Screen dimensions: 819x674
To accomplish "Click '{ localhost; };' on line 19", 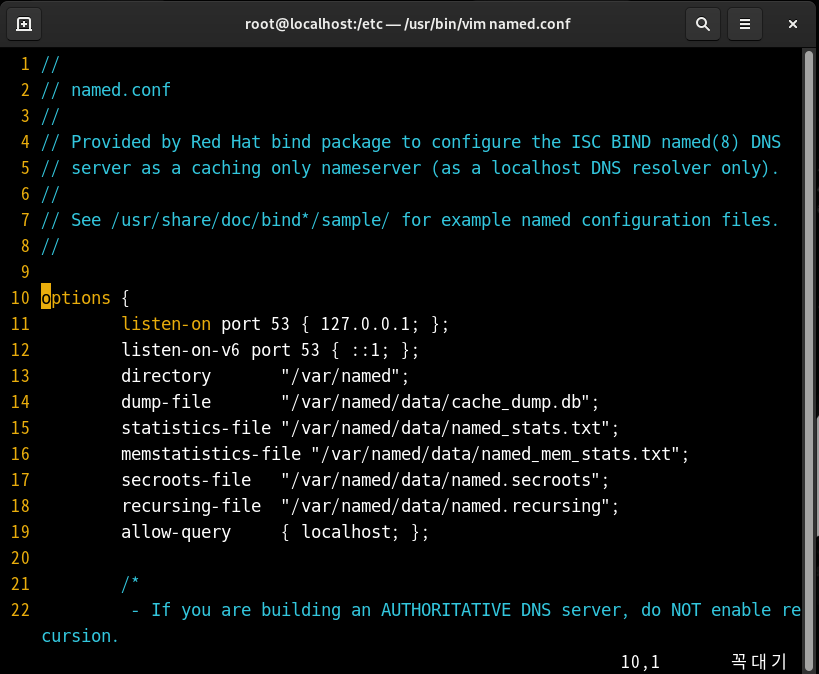I will tap(355, 532).
